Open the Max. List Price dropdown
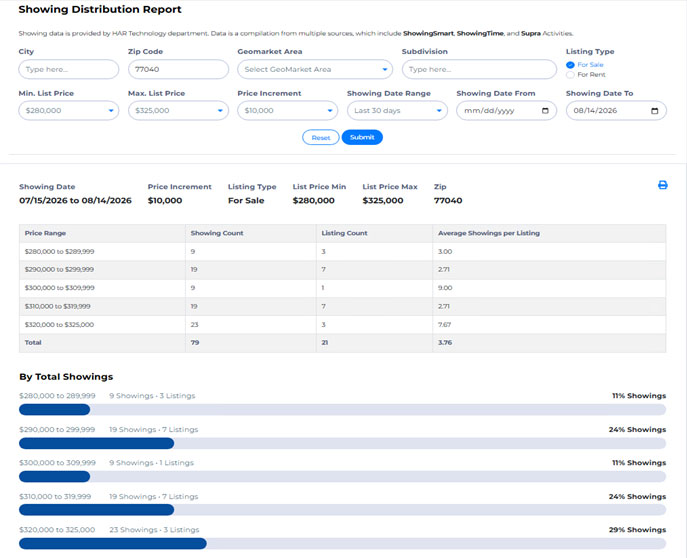 point(178,111)
